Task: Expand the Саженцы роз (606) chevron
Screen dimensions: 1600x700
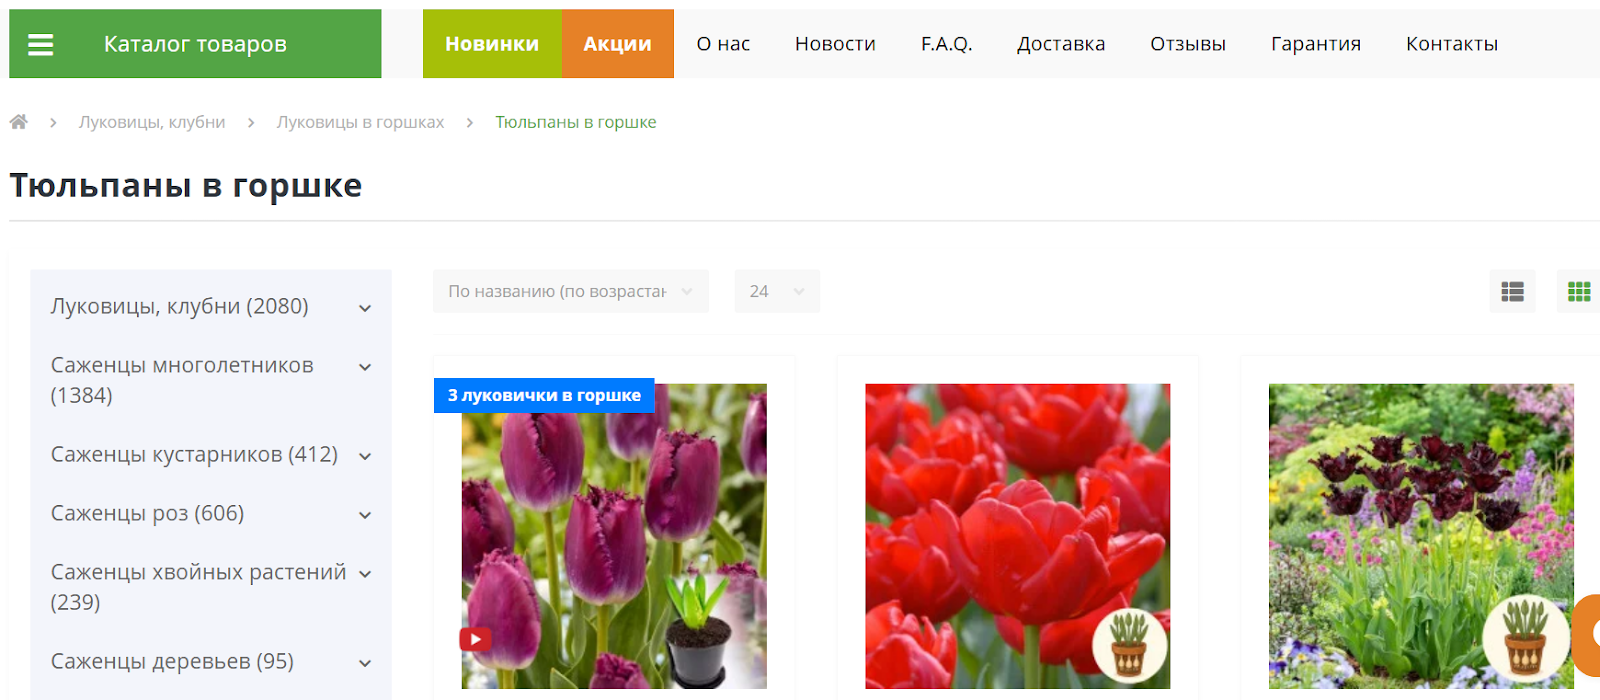Action: coord(365,515)
